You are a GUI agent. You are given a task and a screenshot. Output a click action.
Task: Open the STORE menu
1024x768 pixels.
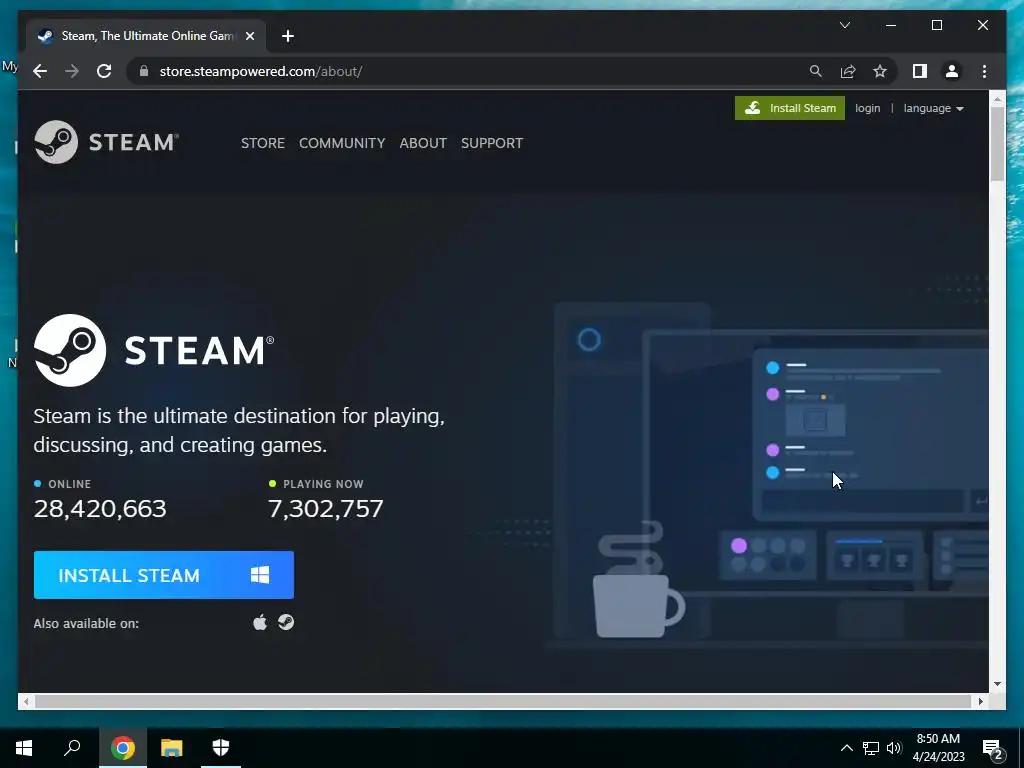coord(263,143)
